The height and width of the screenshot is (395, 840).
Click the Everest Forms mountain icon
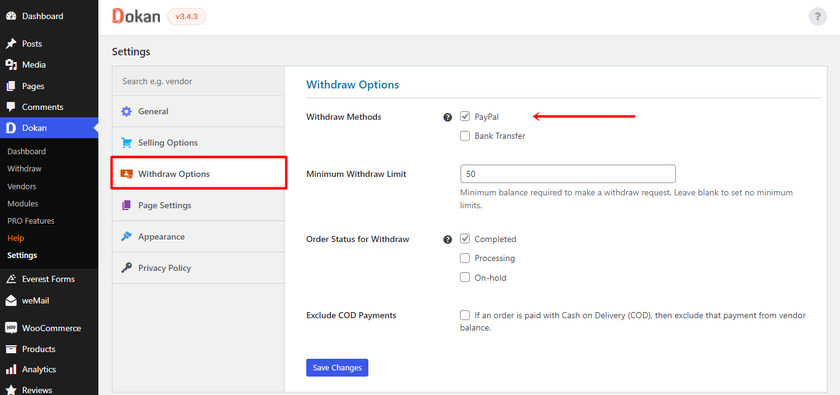tap(11, 279)
